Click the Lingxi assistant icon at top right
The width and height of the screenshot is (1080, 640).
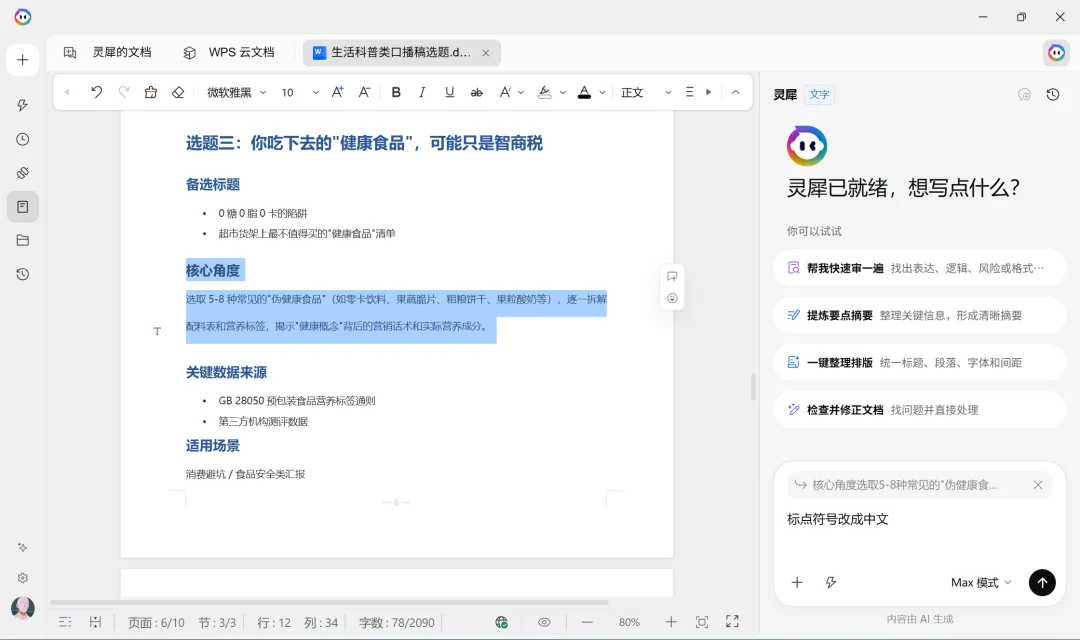(x=1057, y=53)
